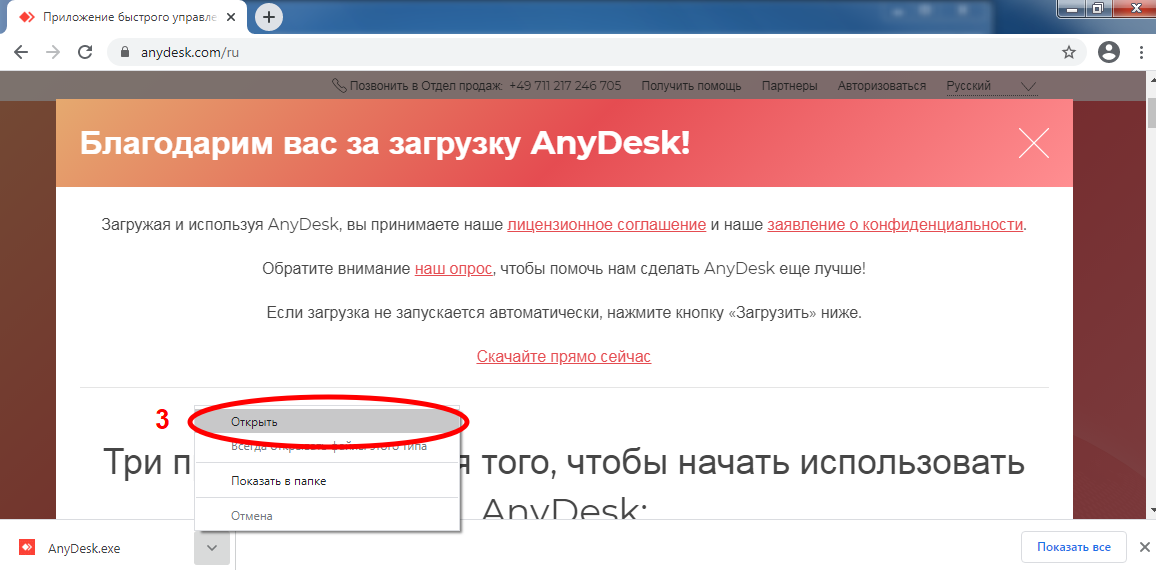Screen dimensions: 1156x574
Task: Choose always open files of this type
Action: 327,447
